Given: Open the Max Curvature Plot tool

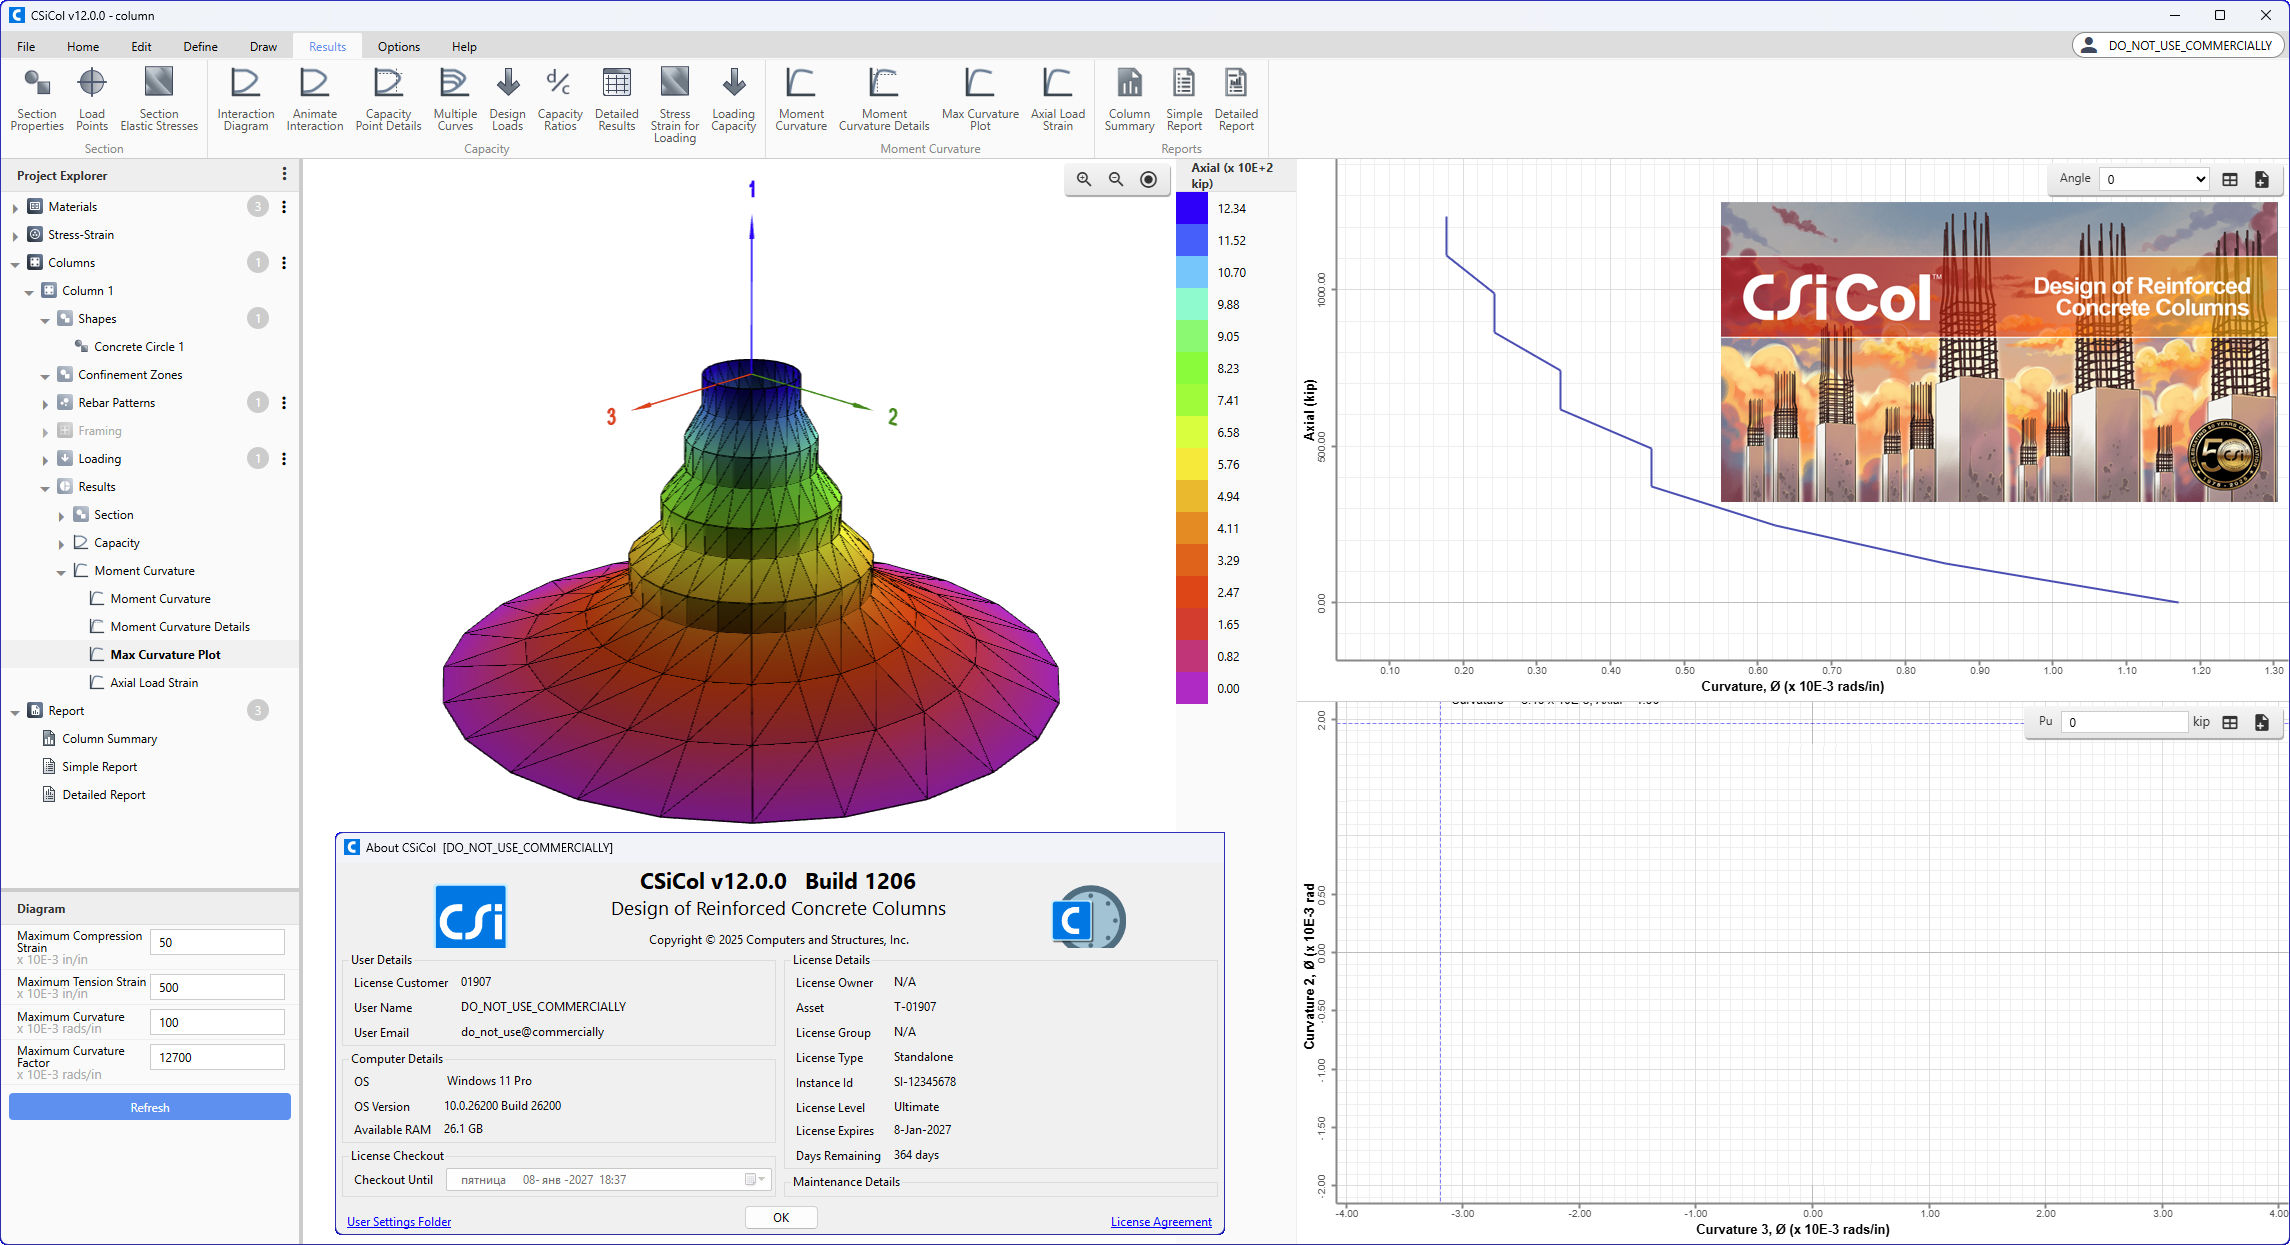Looking at the screenshot, I should tap(979, 97).
